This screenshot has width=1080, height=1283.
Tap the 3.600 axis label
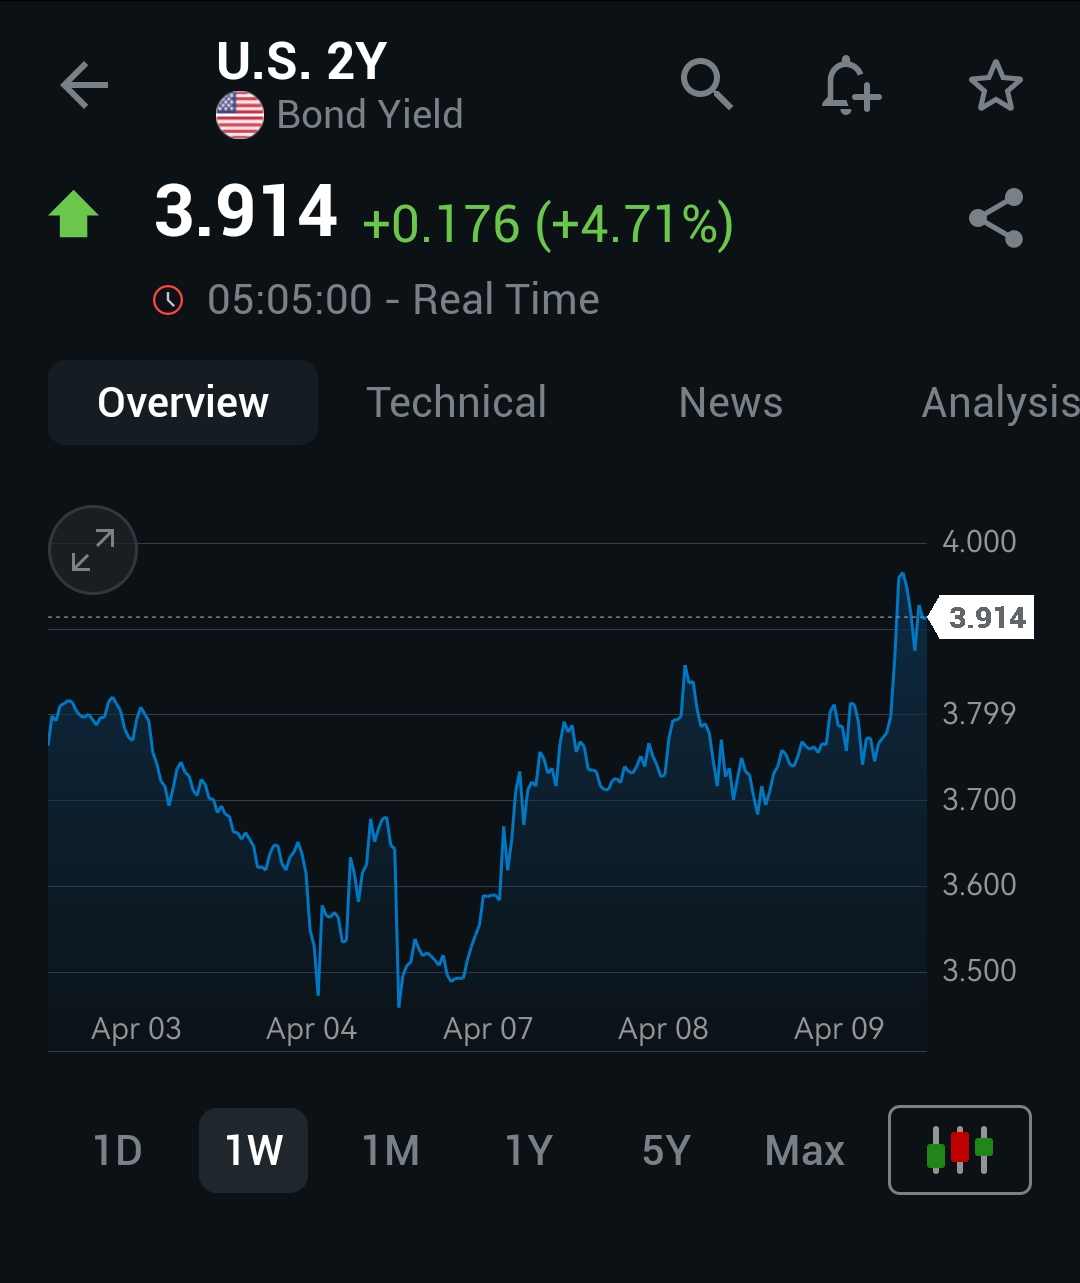pyautogui.click(x=979, y=885)
